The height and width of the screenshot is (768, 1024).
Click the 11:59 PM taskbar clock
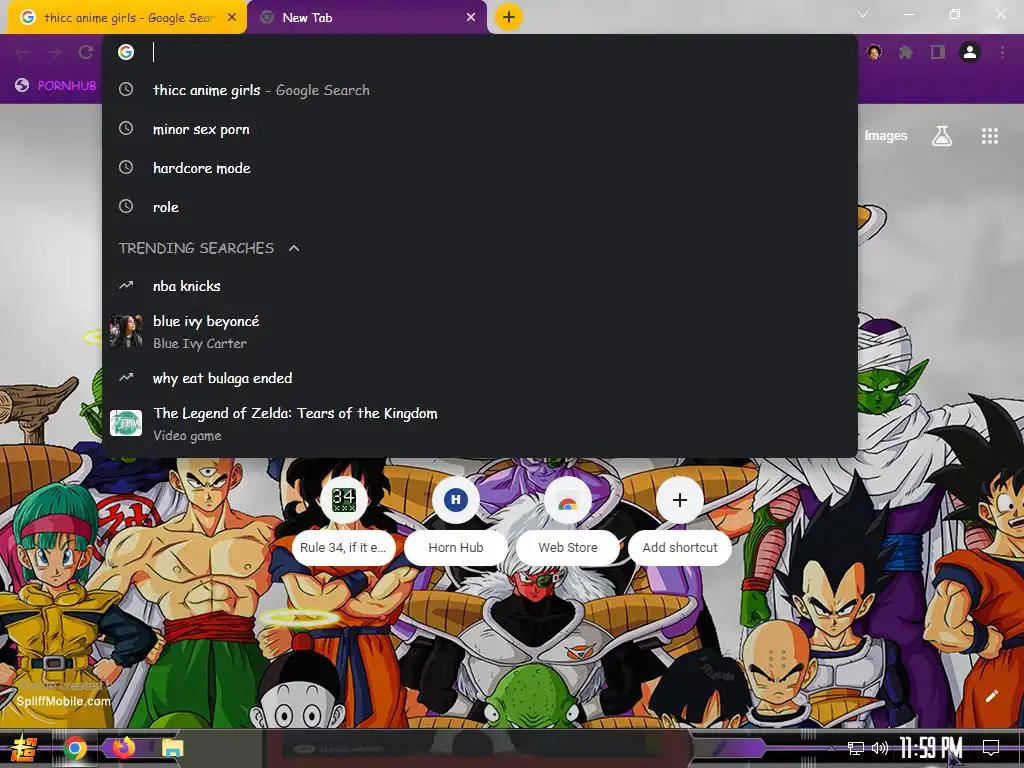(x=931, y=748)
